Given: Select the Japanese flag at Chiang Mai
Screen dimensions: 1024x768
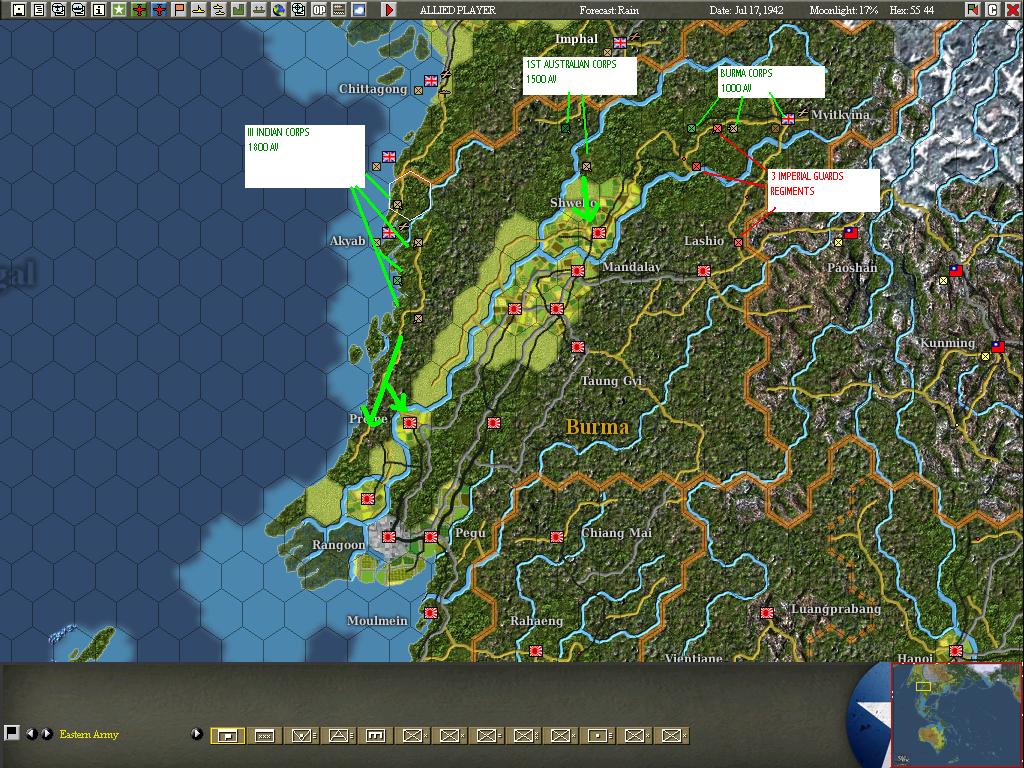Looking at the screenshot, I should point(557,537).
